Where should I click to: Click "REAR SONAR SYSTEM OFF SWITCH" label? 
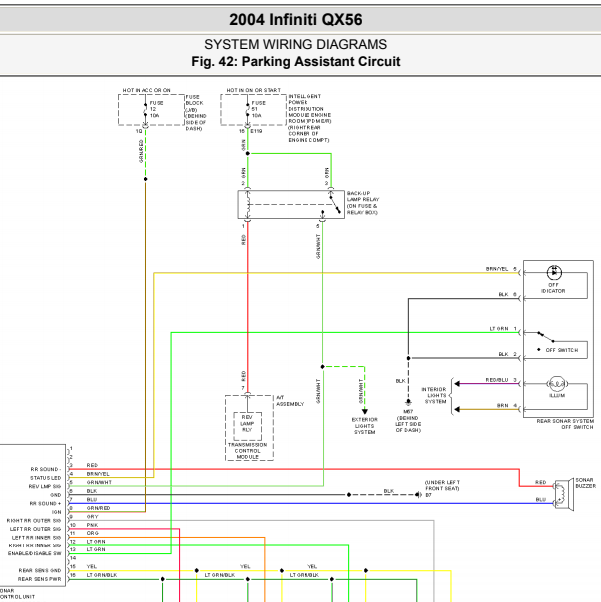pyautogui.click(x=565, y=424)
